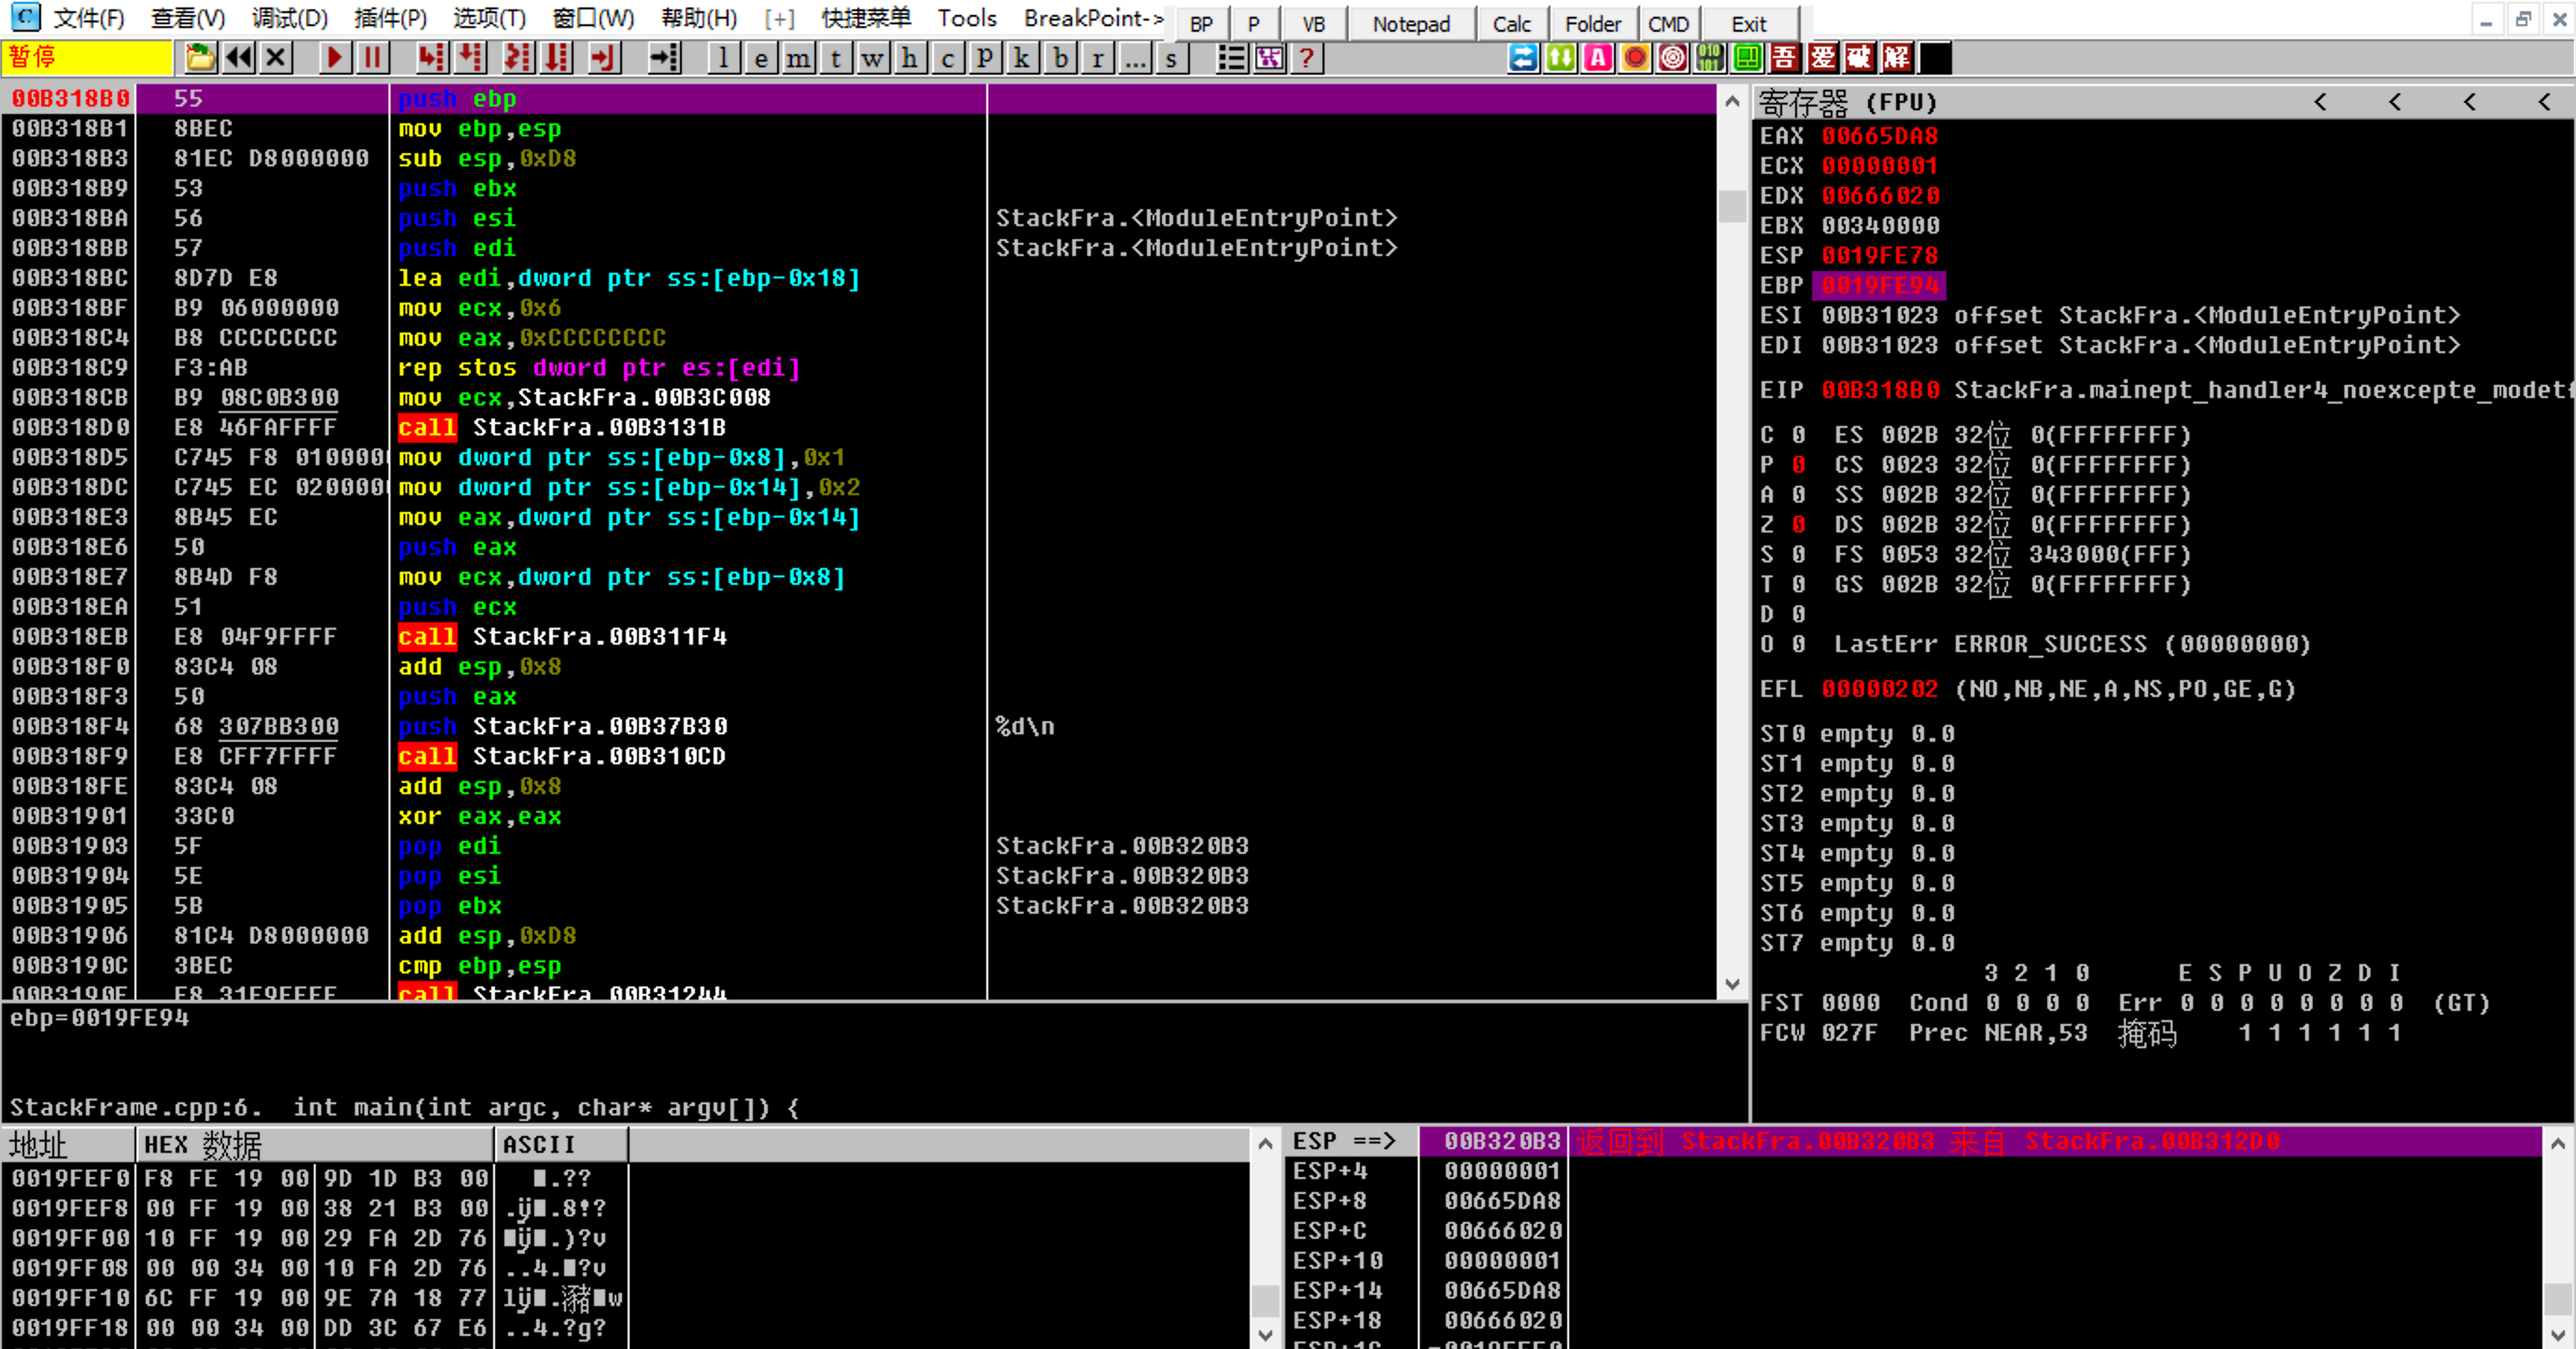Click the VB command bar button
The width and height of the screenshot is (2576, 1349).
coord(1313,23)
